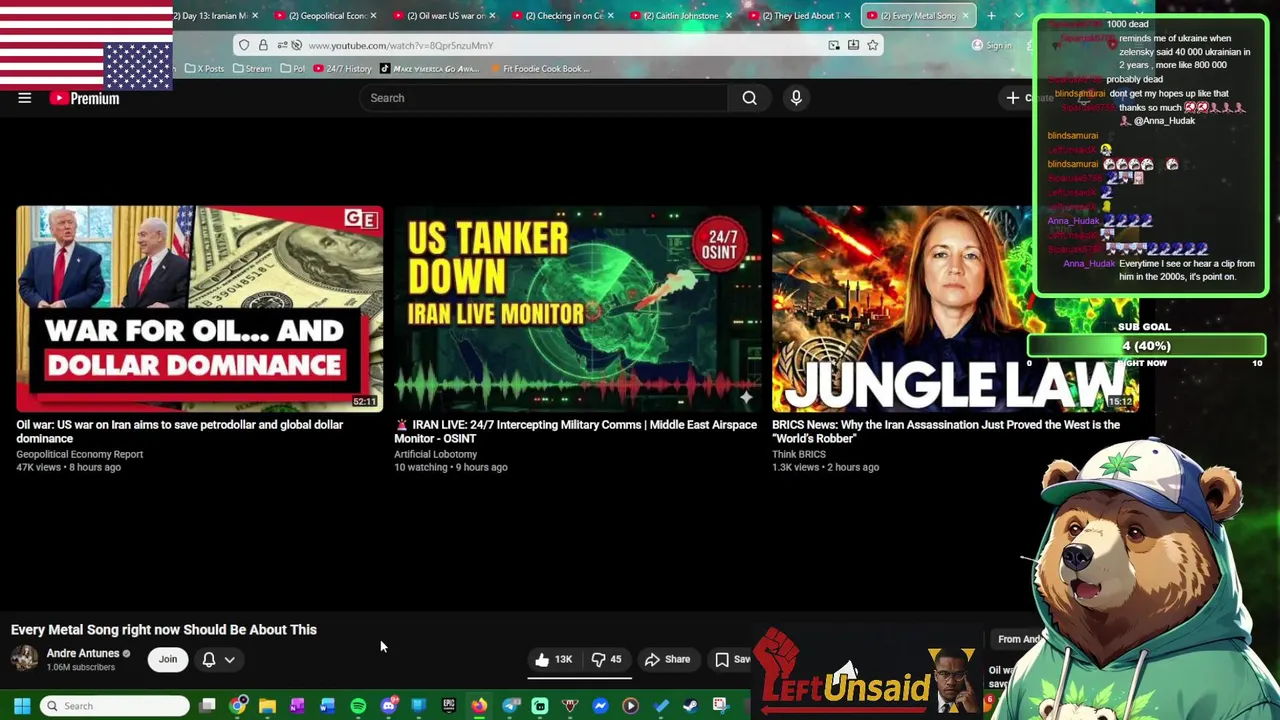1280x720 pixels.
Task: Bookmark this page with the star
Action: [x=872, y=45]
